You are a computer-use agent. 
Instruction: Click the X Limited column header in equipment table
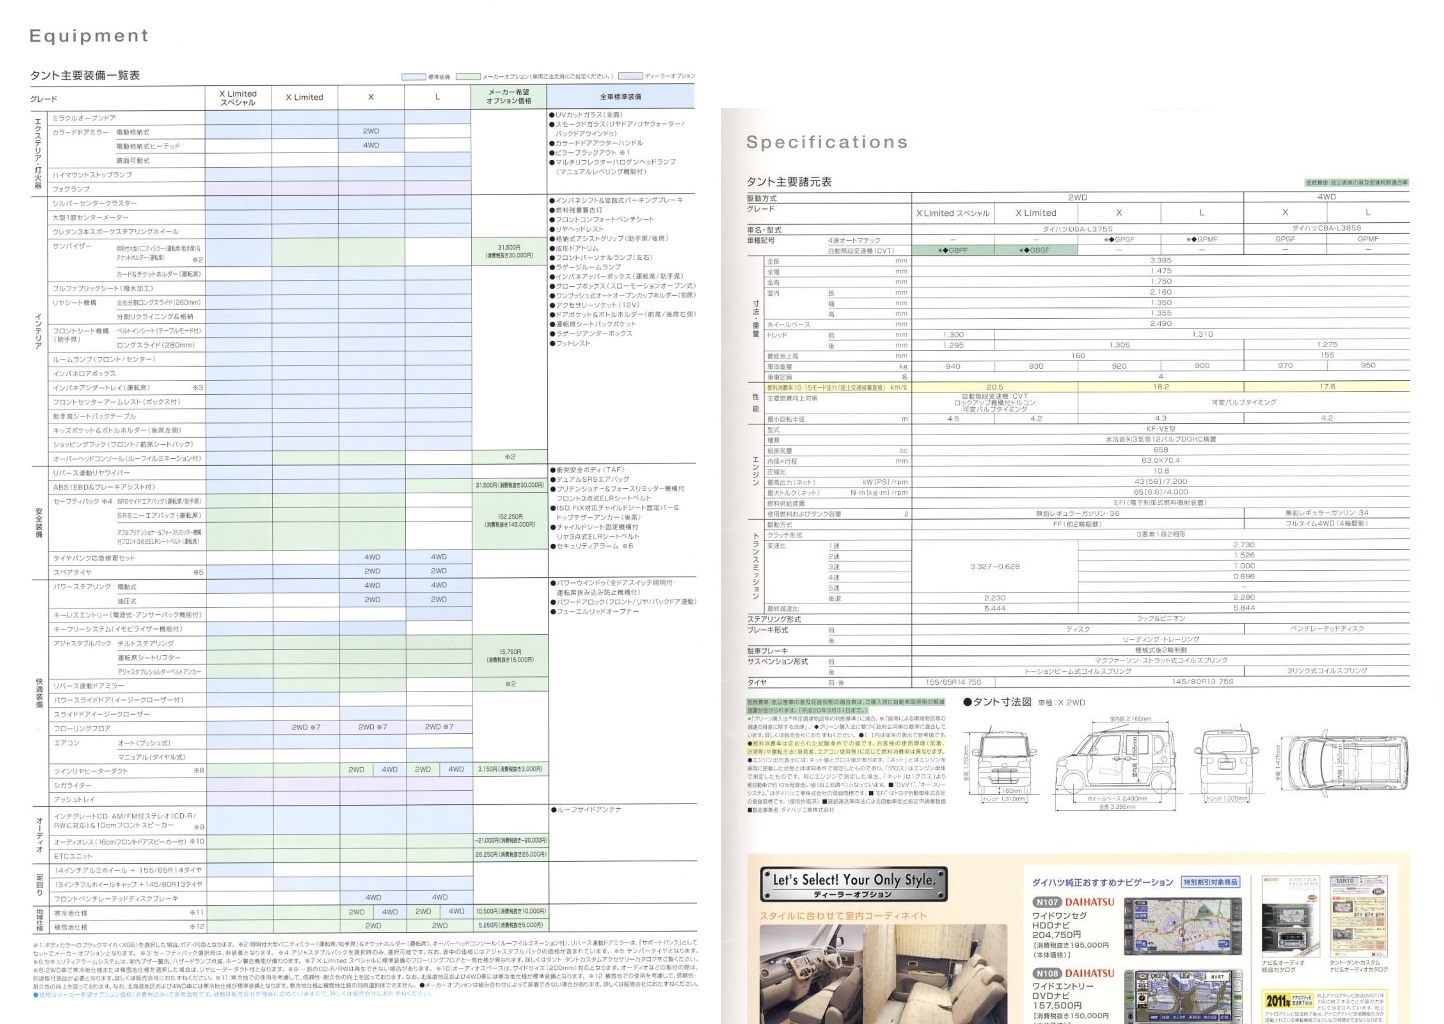304,98
